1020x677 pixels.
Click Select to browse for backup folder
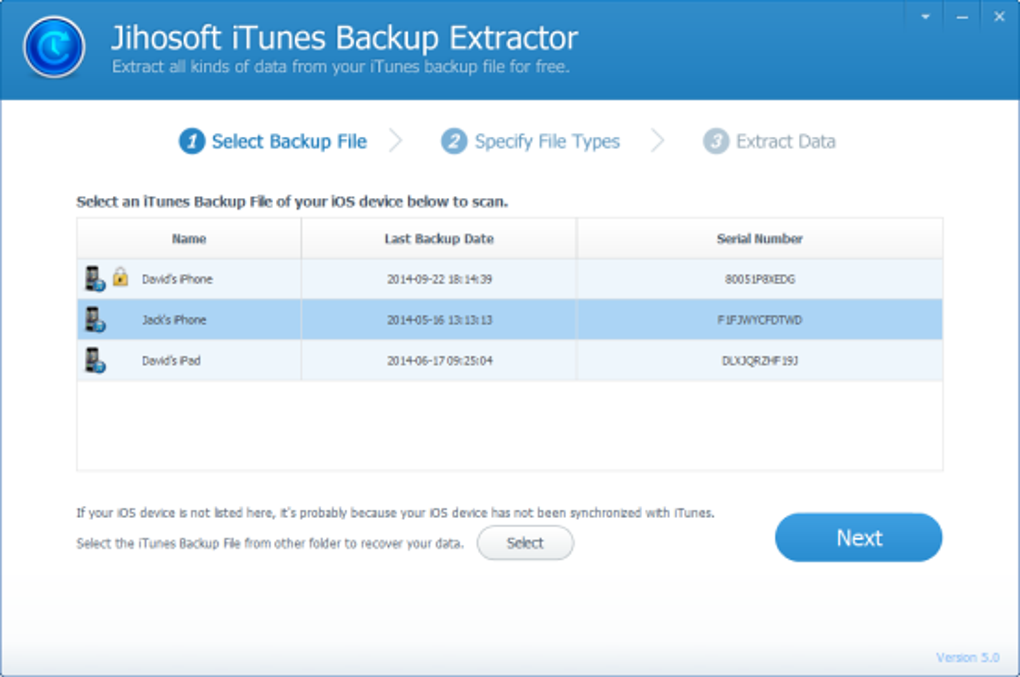[x=525, y=543]
